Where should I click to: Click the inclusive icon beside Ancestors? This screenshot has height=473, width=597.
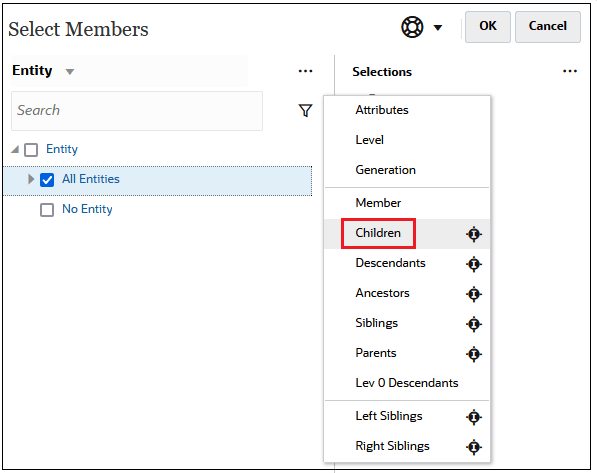point(474,294)
